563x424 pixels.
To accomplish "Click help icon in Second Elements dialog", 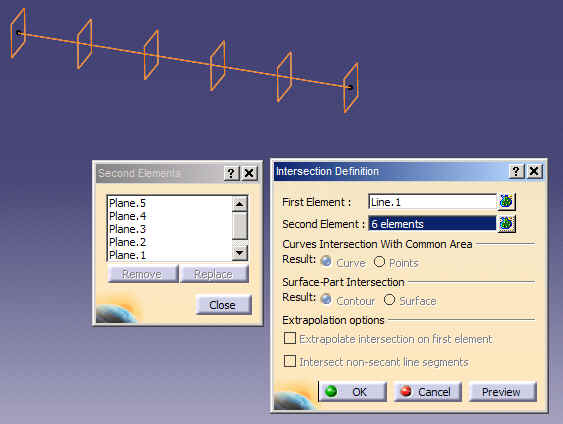I will pyautogui.click(x=231, y=173).
